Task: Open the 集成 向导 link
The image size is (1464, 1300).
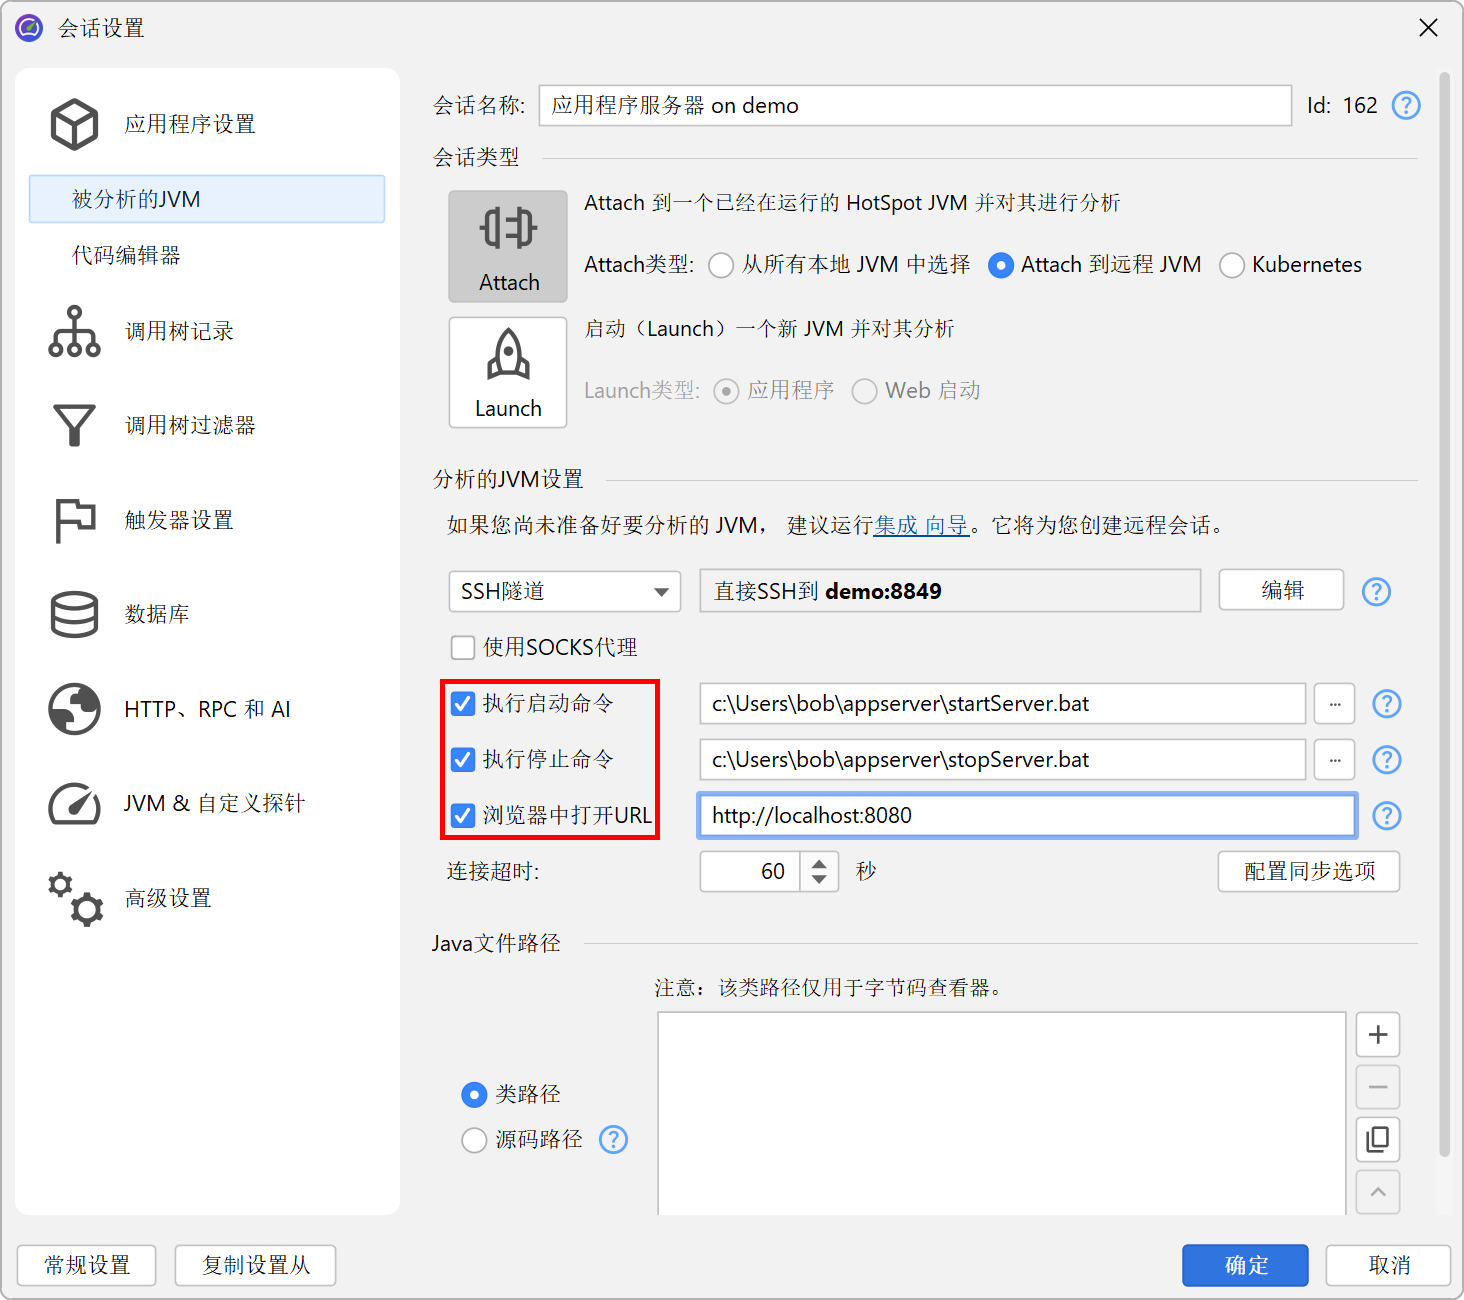Action: coord(920,525)
